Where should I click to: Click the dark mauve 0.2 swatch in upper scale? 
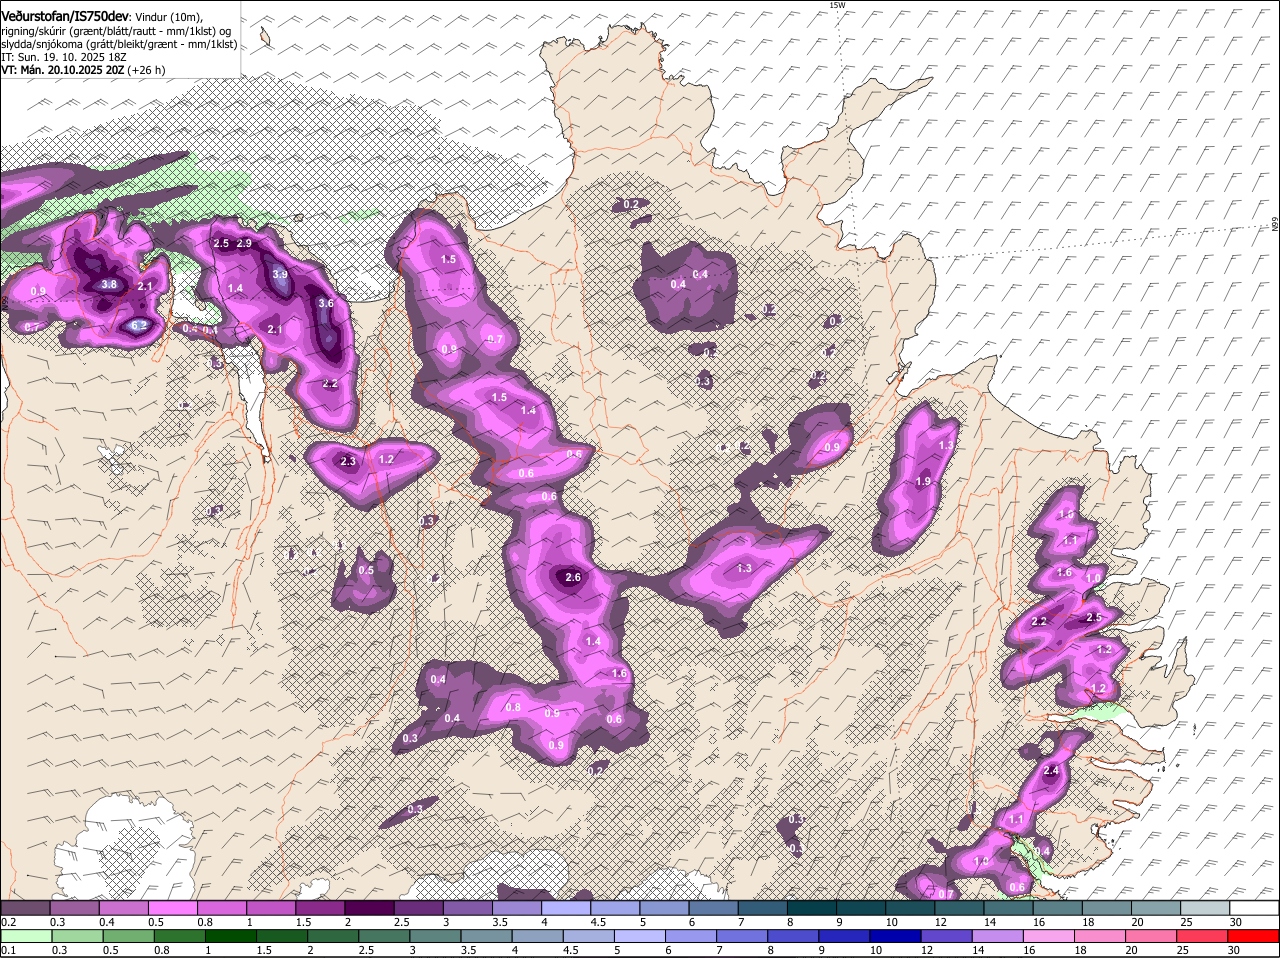[x=25, y=907]
